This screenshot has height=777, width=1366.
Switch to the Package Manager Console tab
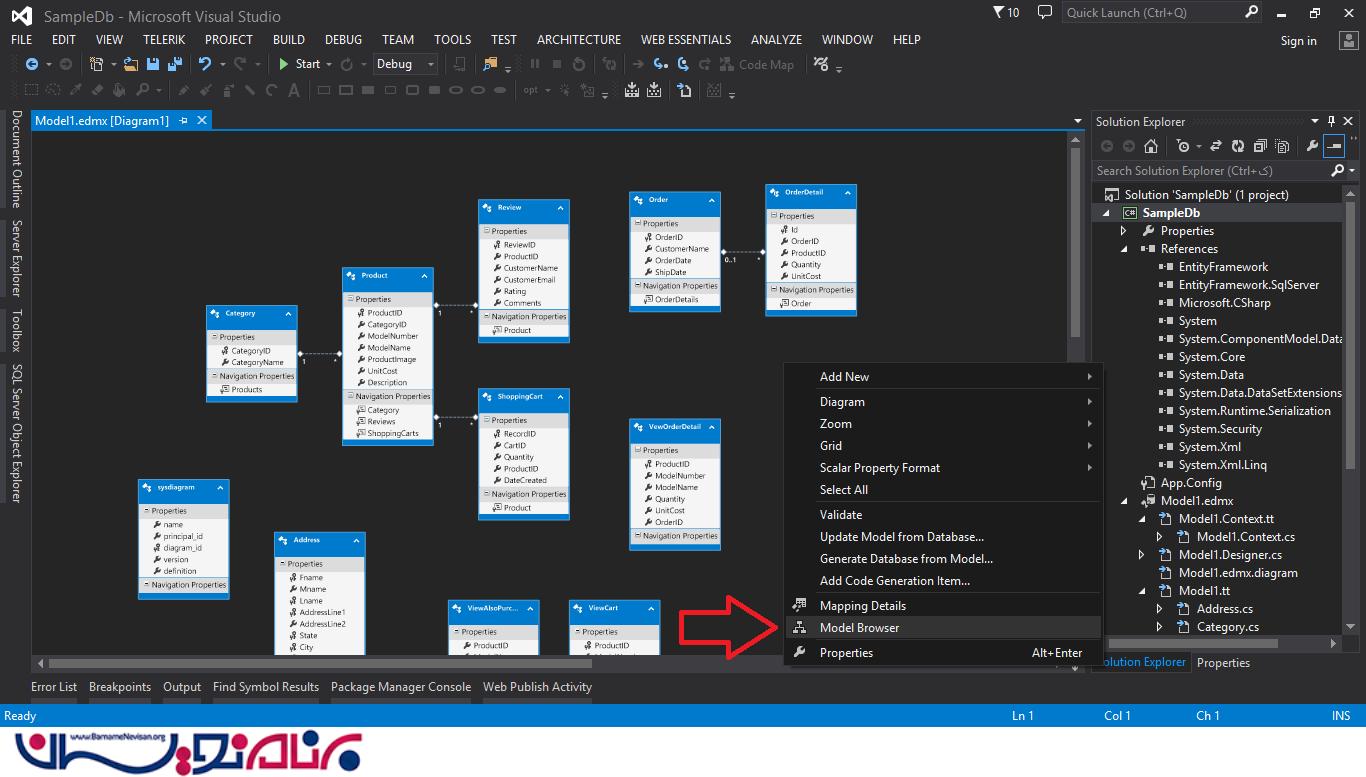400,687
